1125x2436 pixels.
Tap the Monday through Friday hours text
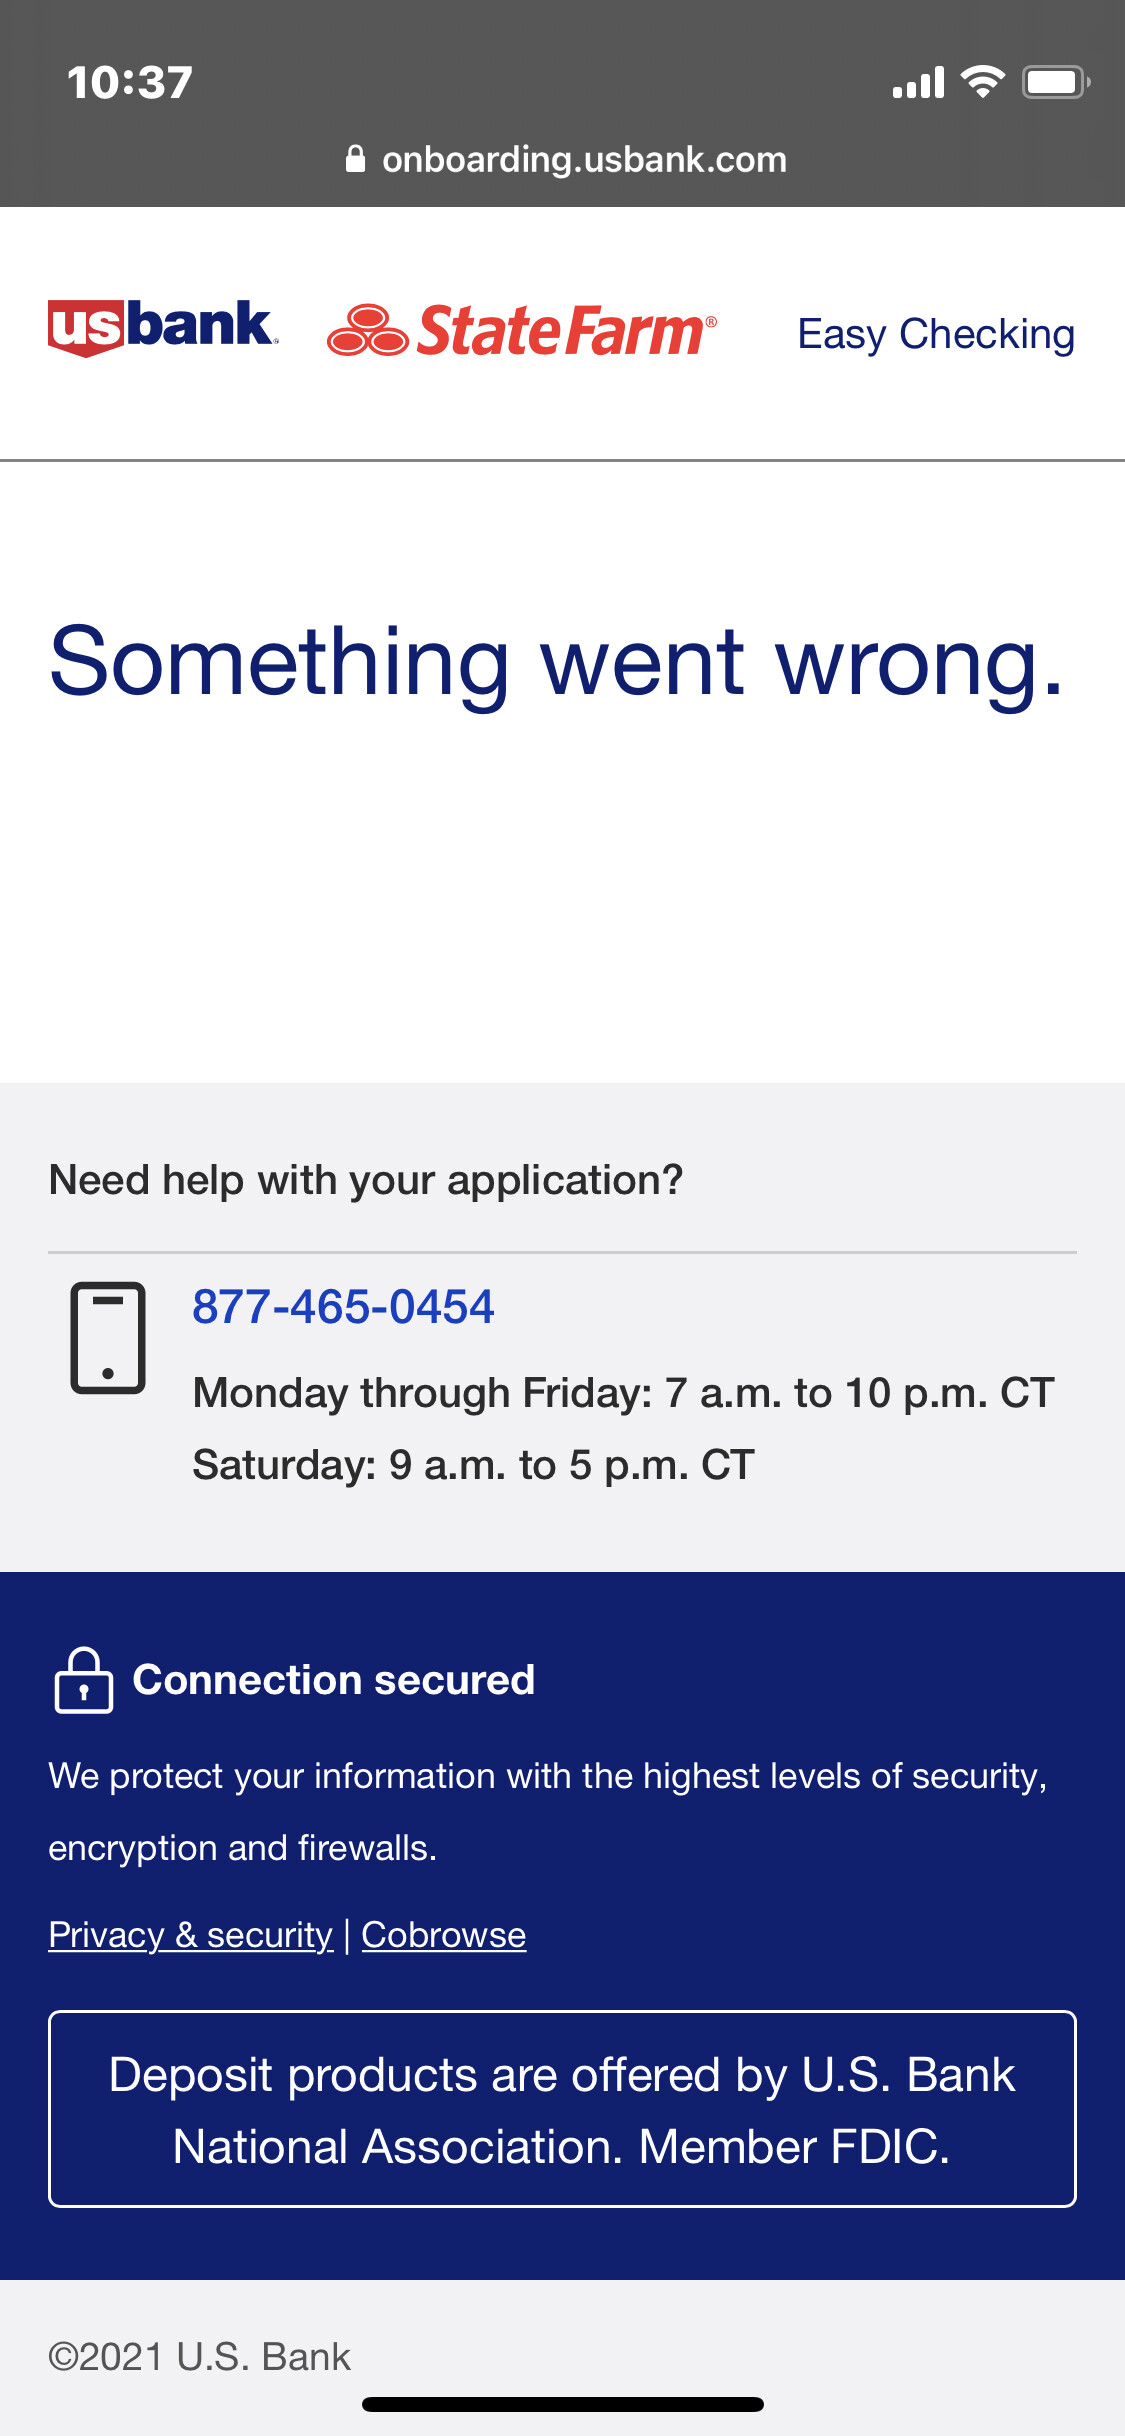click(x=623, y=1393)
